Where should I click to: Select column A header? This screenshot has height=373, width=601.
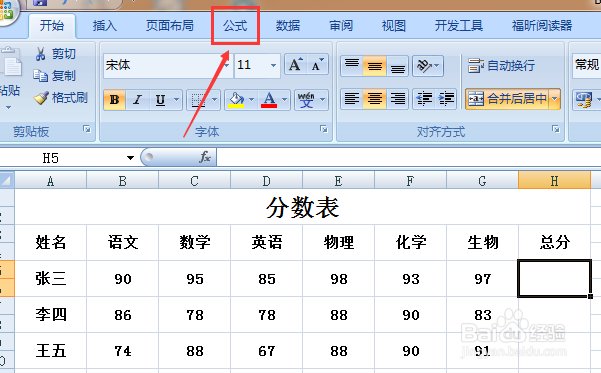pyautogui.click(x=51, y=181)
